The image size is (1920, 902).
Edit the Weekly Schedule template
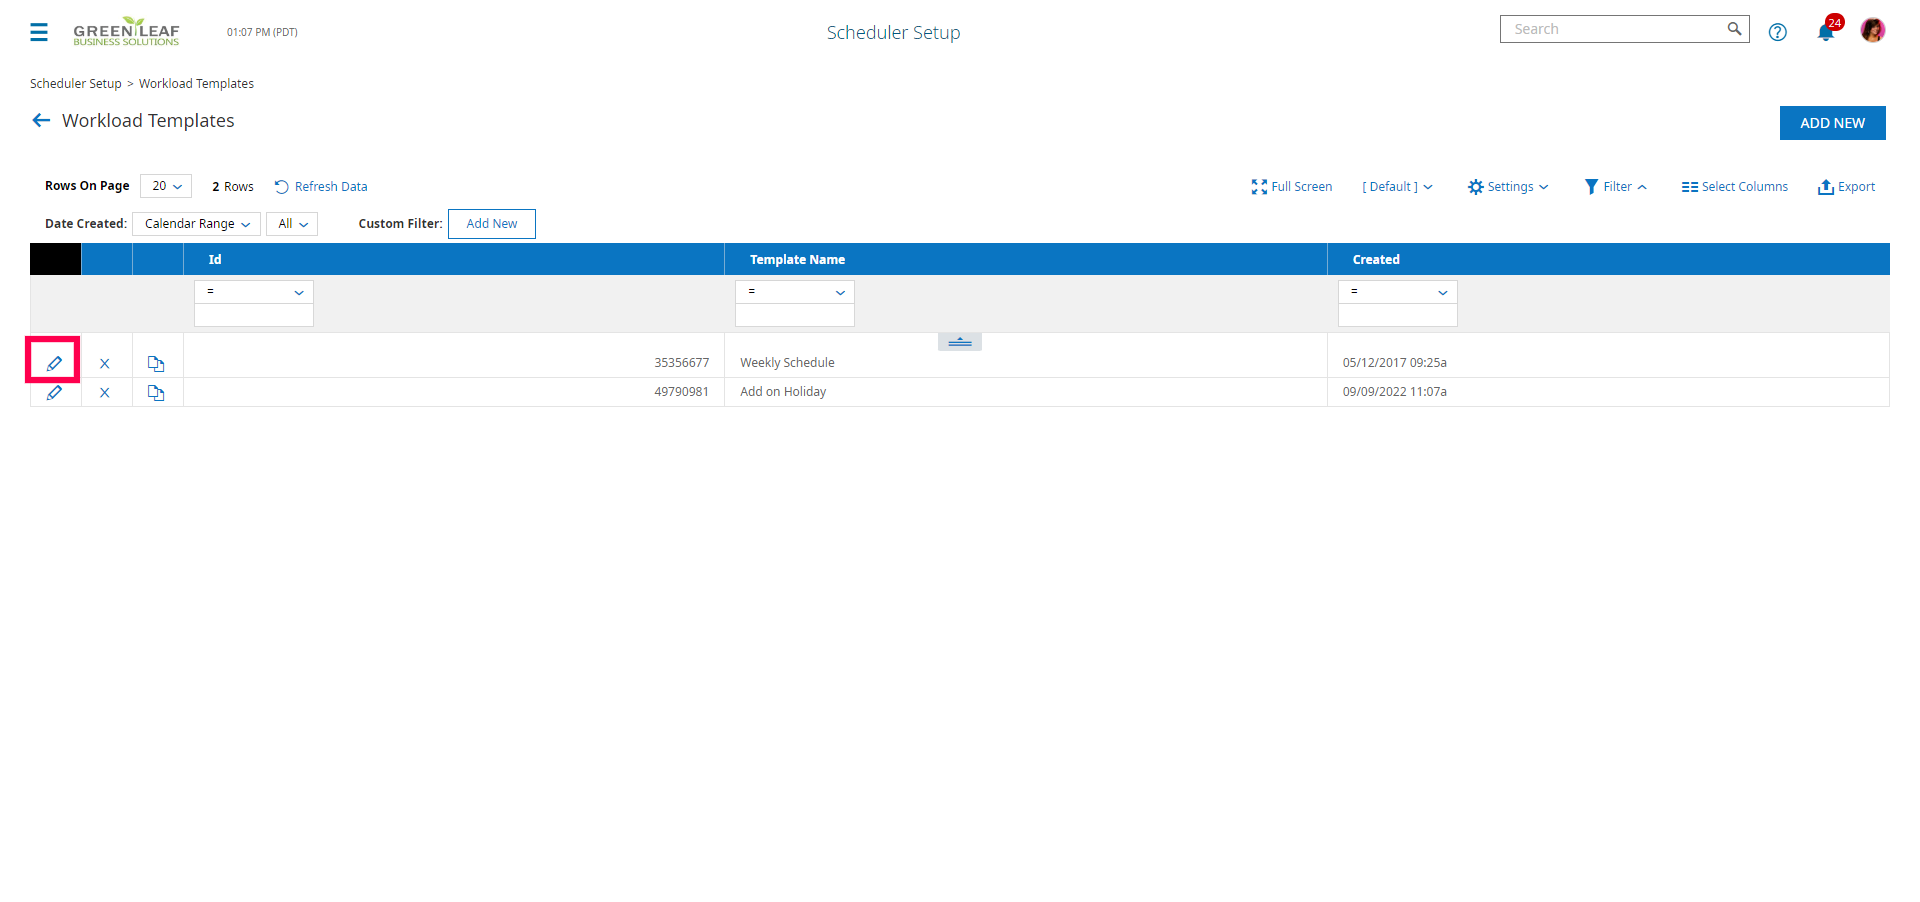tap(54, 363)
